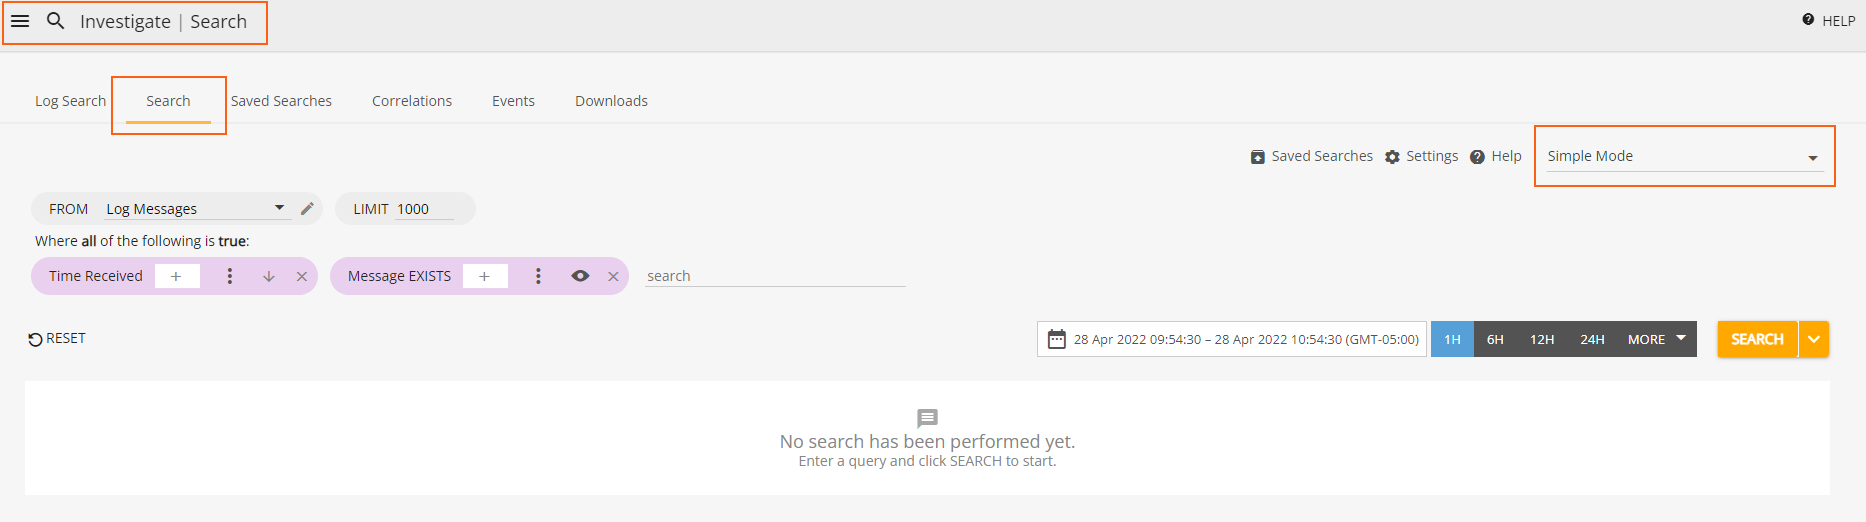Select the 6H time range
Image resolution: width=1866 pixels, height=522 pixels.
point(1495,339)
